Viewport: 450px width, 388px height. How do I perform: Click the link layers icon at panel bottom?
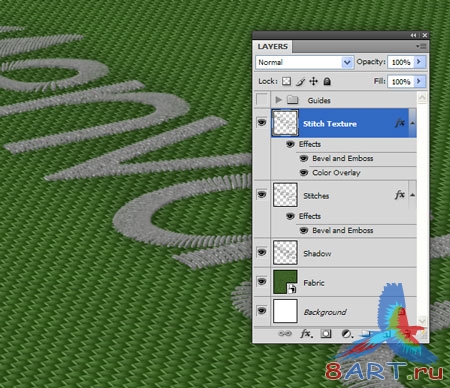[285, 333]
